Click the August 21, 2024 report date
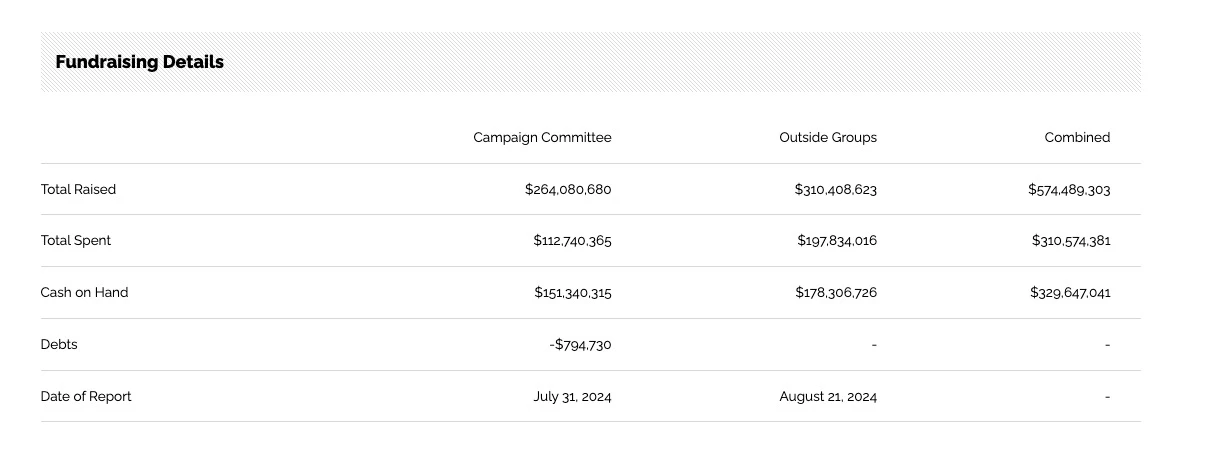The width and height of the screenshot is (1226, 458). (x=828, y=397)
